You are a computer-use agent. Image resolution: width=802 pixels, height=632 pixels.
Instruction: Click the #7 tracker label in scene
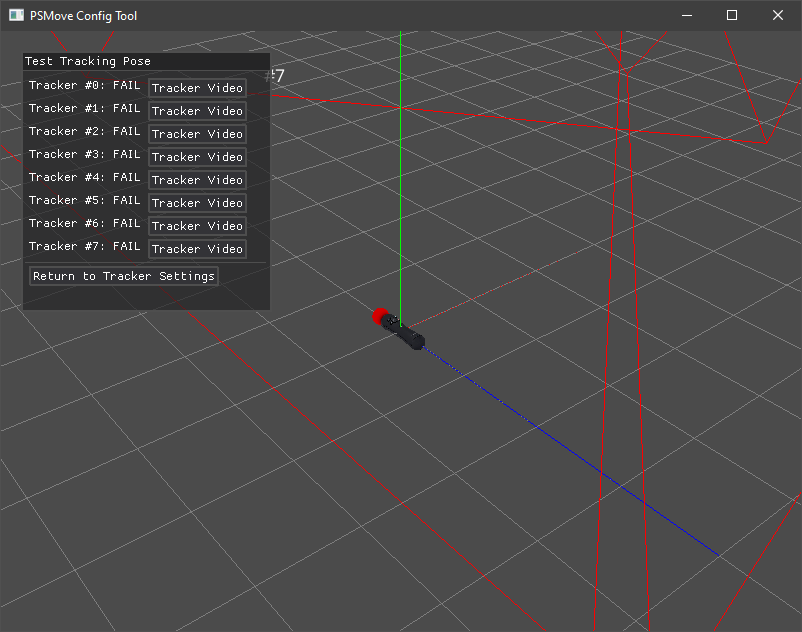tap(275, 76)
